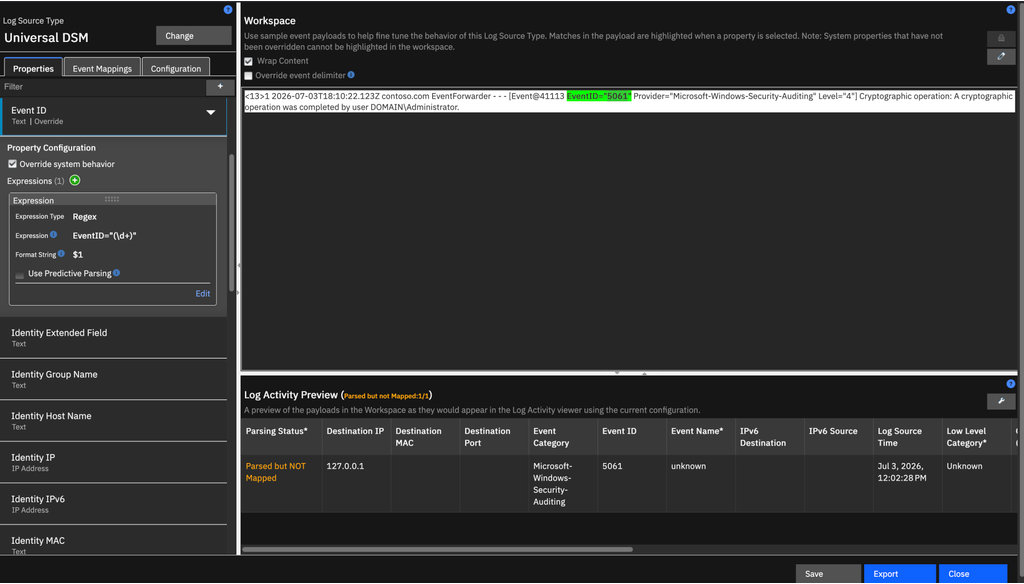Viewport: 1024px width, 584px height.
Task: Click the Event ID column header
Action: pos(632,436)
